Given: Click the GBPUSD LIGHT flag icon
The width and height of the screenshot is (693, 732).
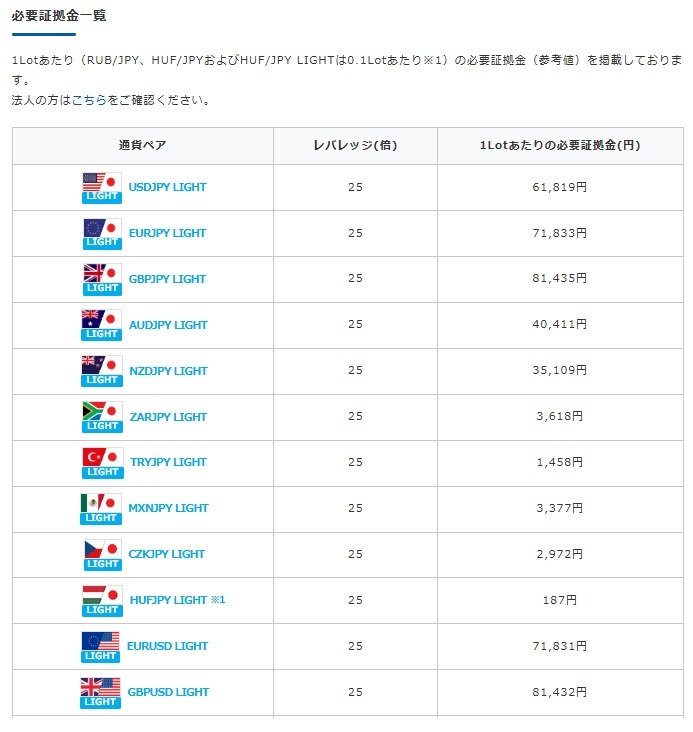Looking at the screenshot, I should pos(101,692).
